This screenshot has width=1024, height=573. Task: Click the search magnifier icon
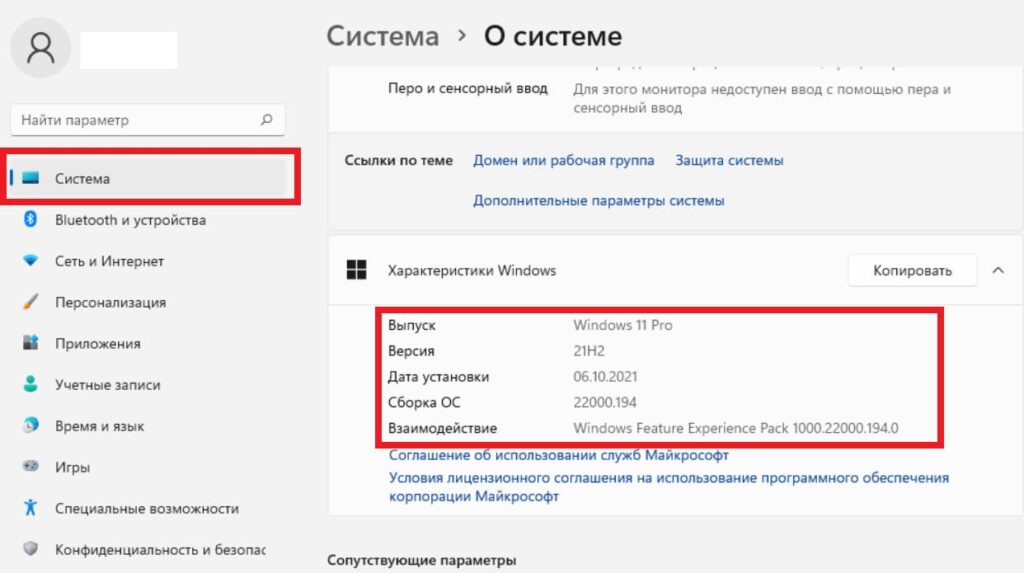point(266,120)
